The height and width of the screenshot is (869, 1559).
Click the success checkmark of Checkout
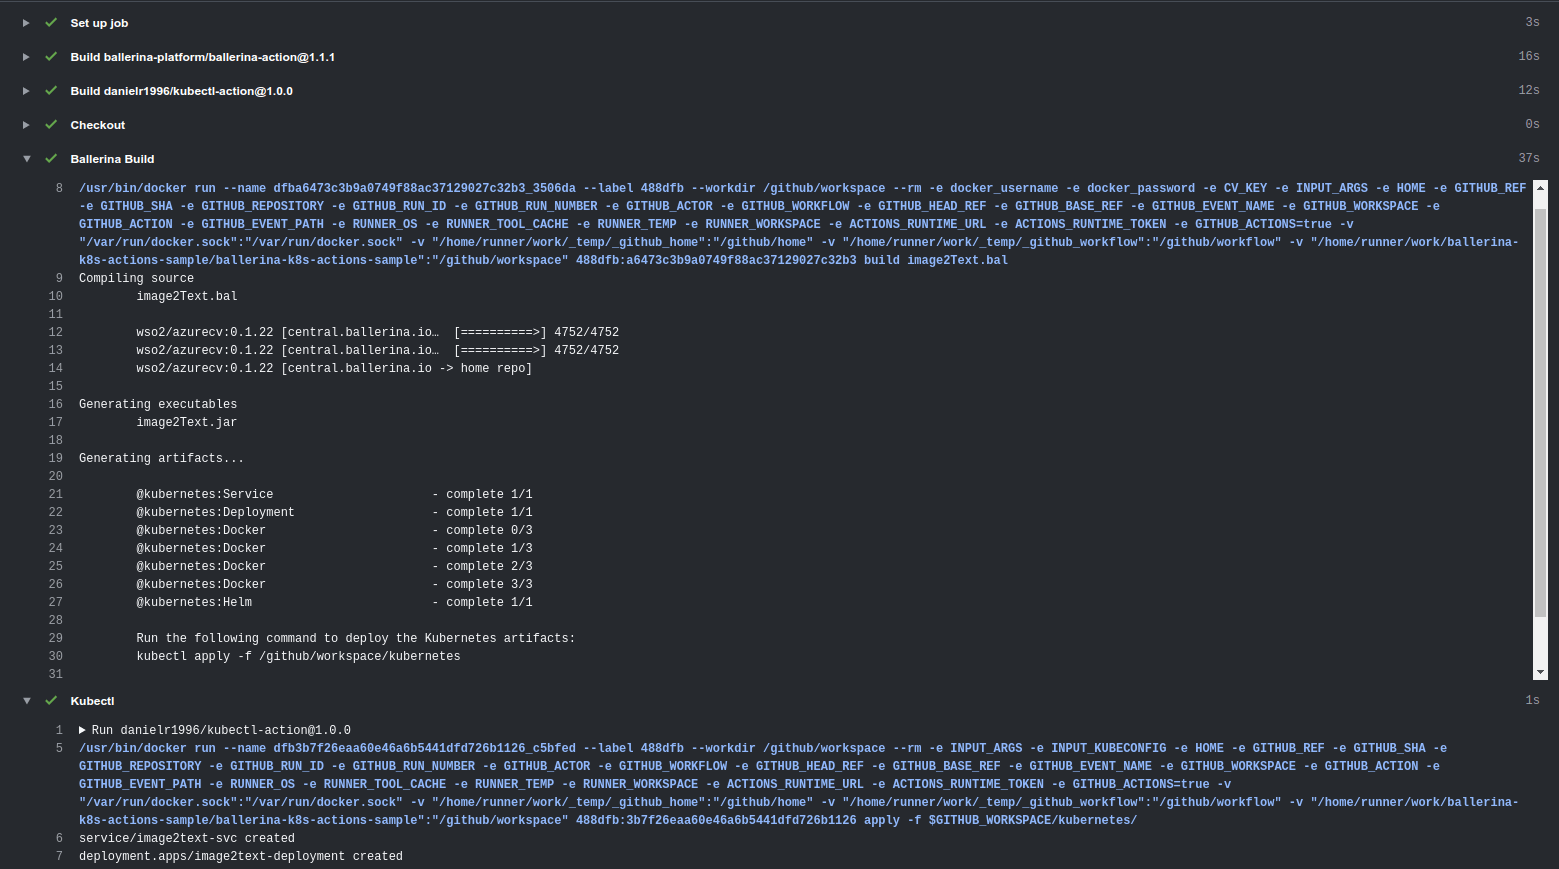[x=51, y=125]
